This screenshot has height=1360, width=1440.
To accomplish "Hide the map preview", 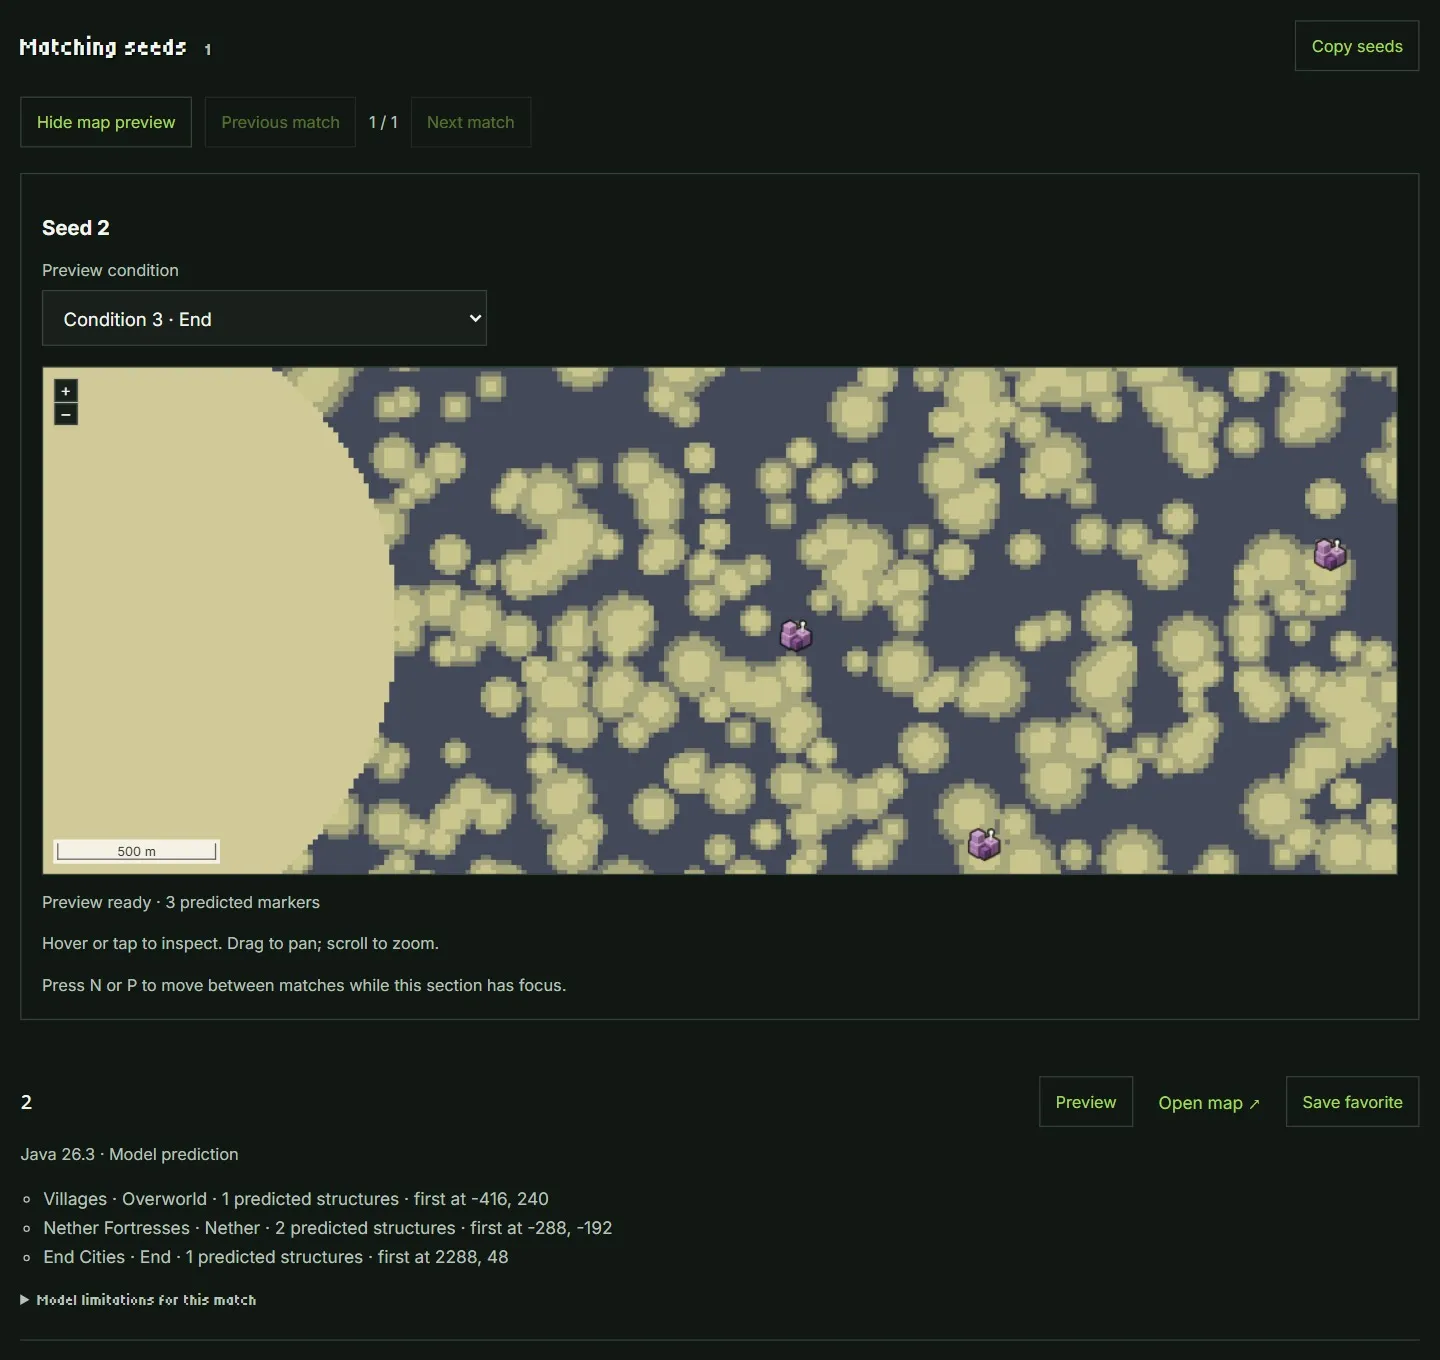I will click(106, 122).
